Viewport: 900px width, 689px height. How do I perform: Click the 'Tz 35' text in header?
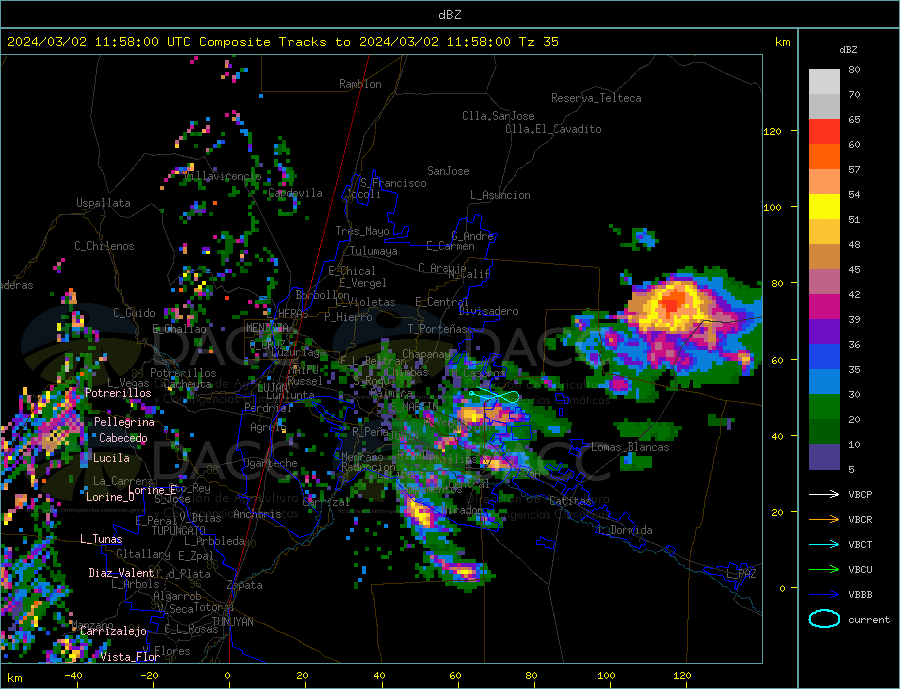point(538,42)
